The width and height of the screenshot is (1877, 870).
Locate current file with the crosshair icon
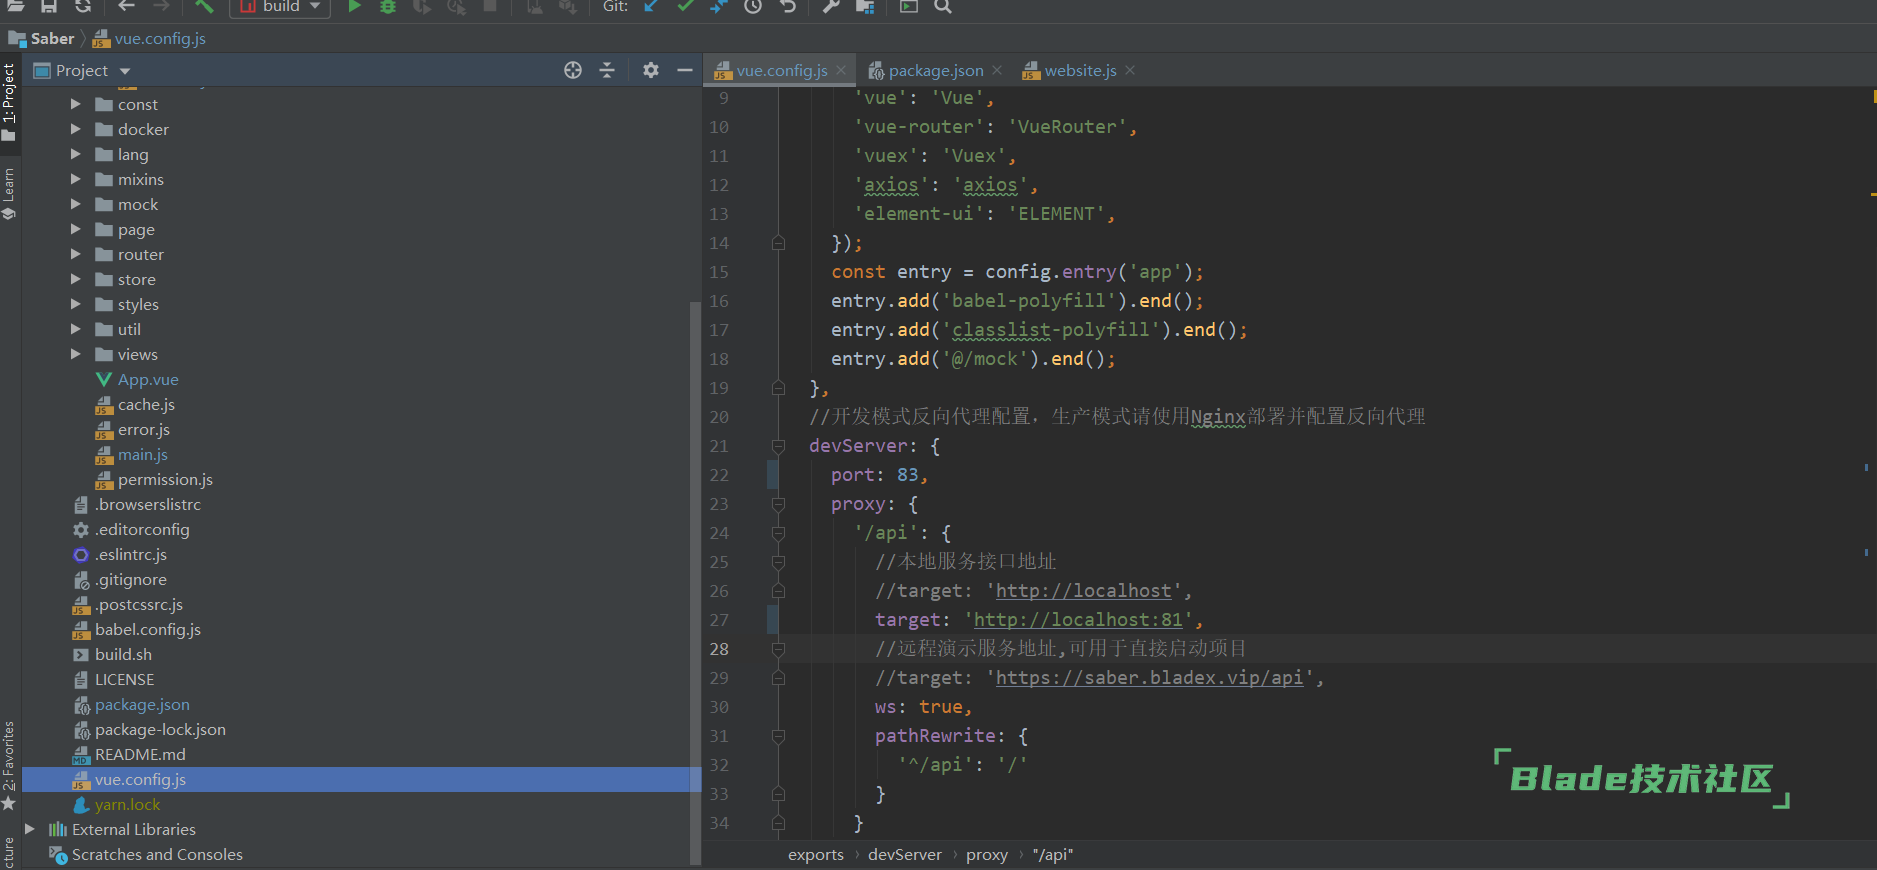[x=573, y=70]
